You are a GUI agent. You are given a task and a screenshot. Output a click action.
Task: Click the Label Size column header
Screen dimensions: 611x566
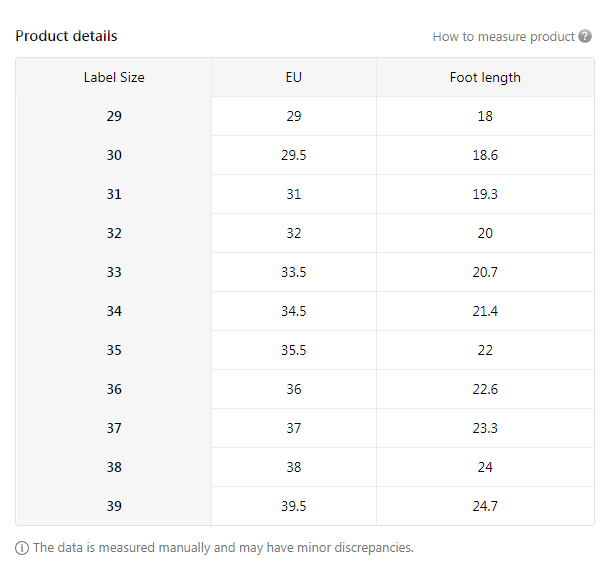click(x=114, y=77)
